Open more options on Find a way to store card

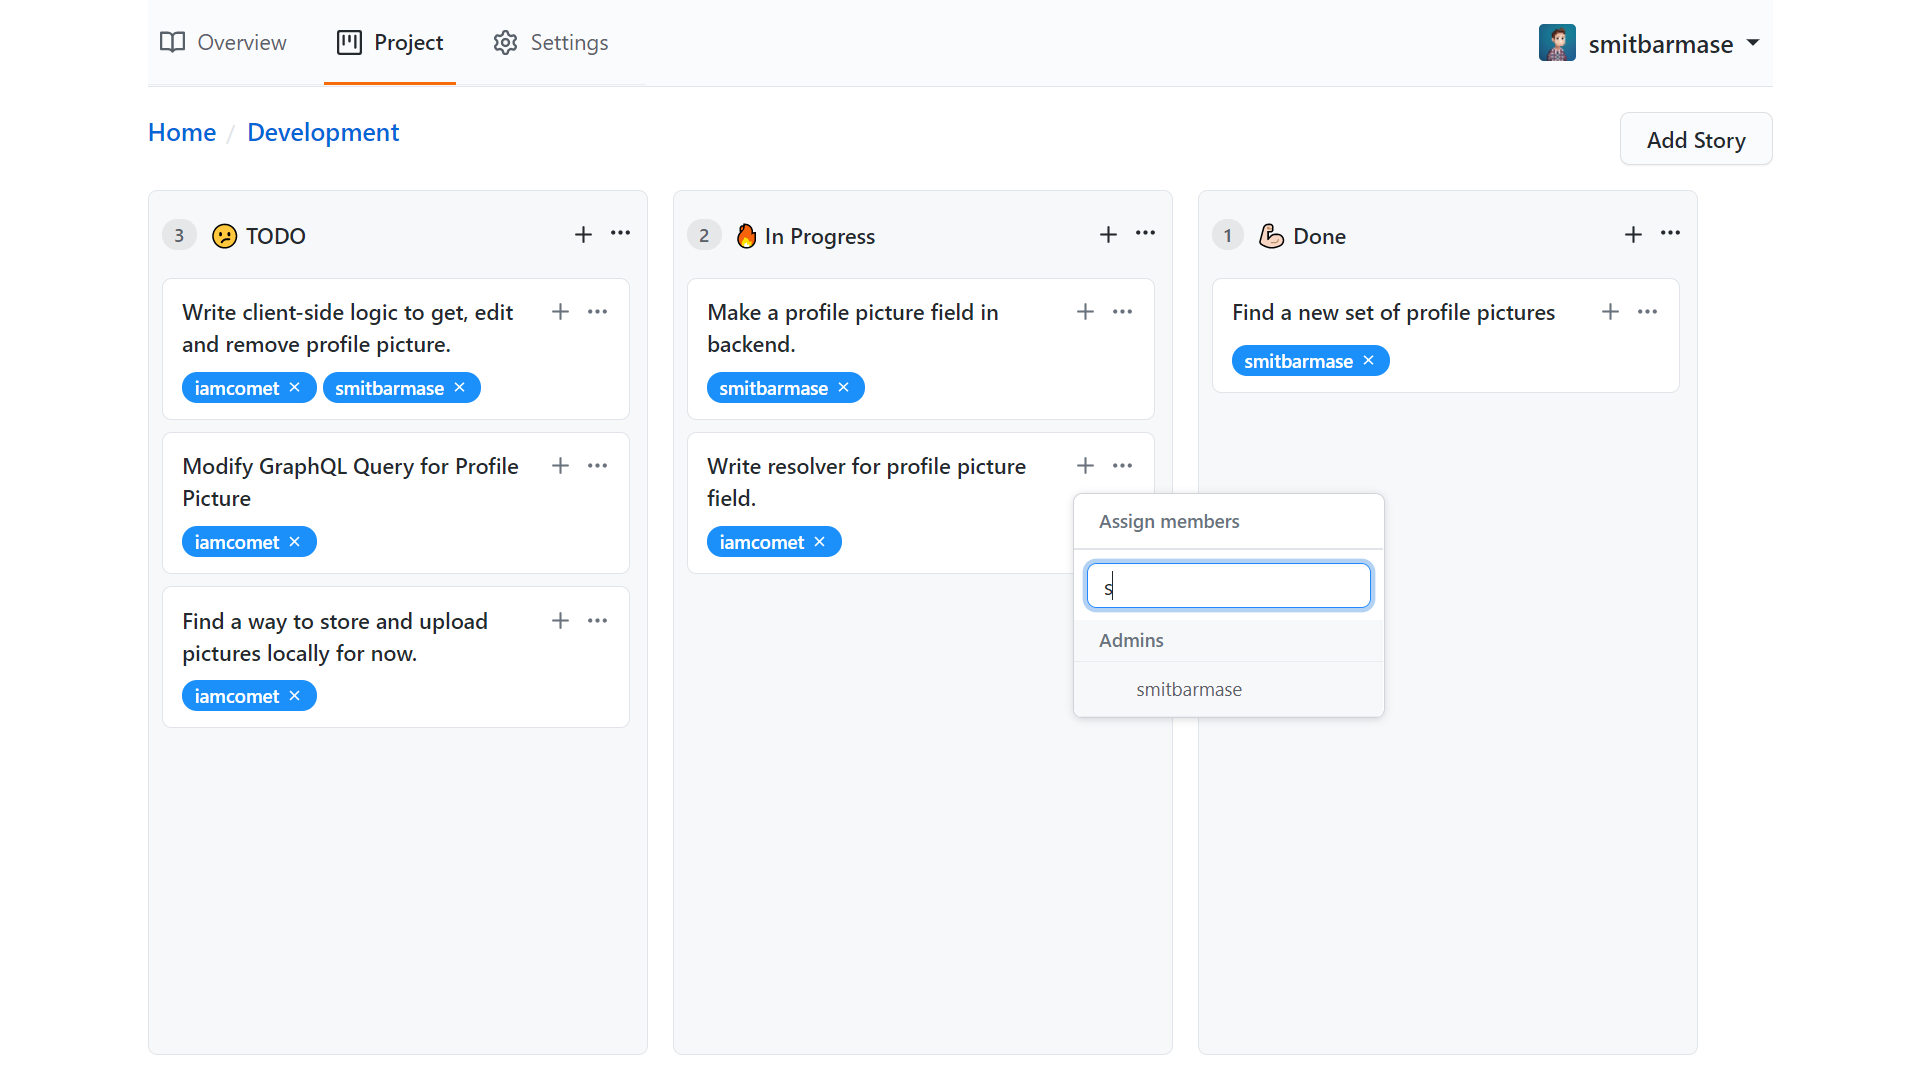pos(597,621)
